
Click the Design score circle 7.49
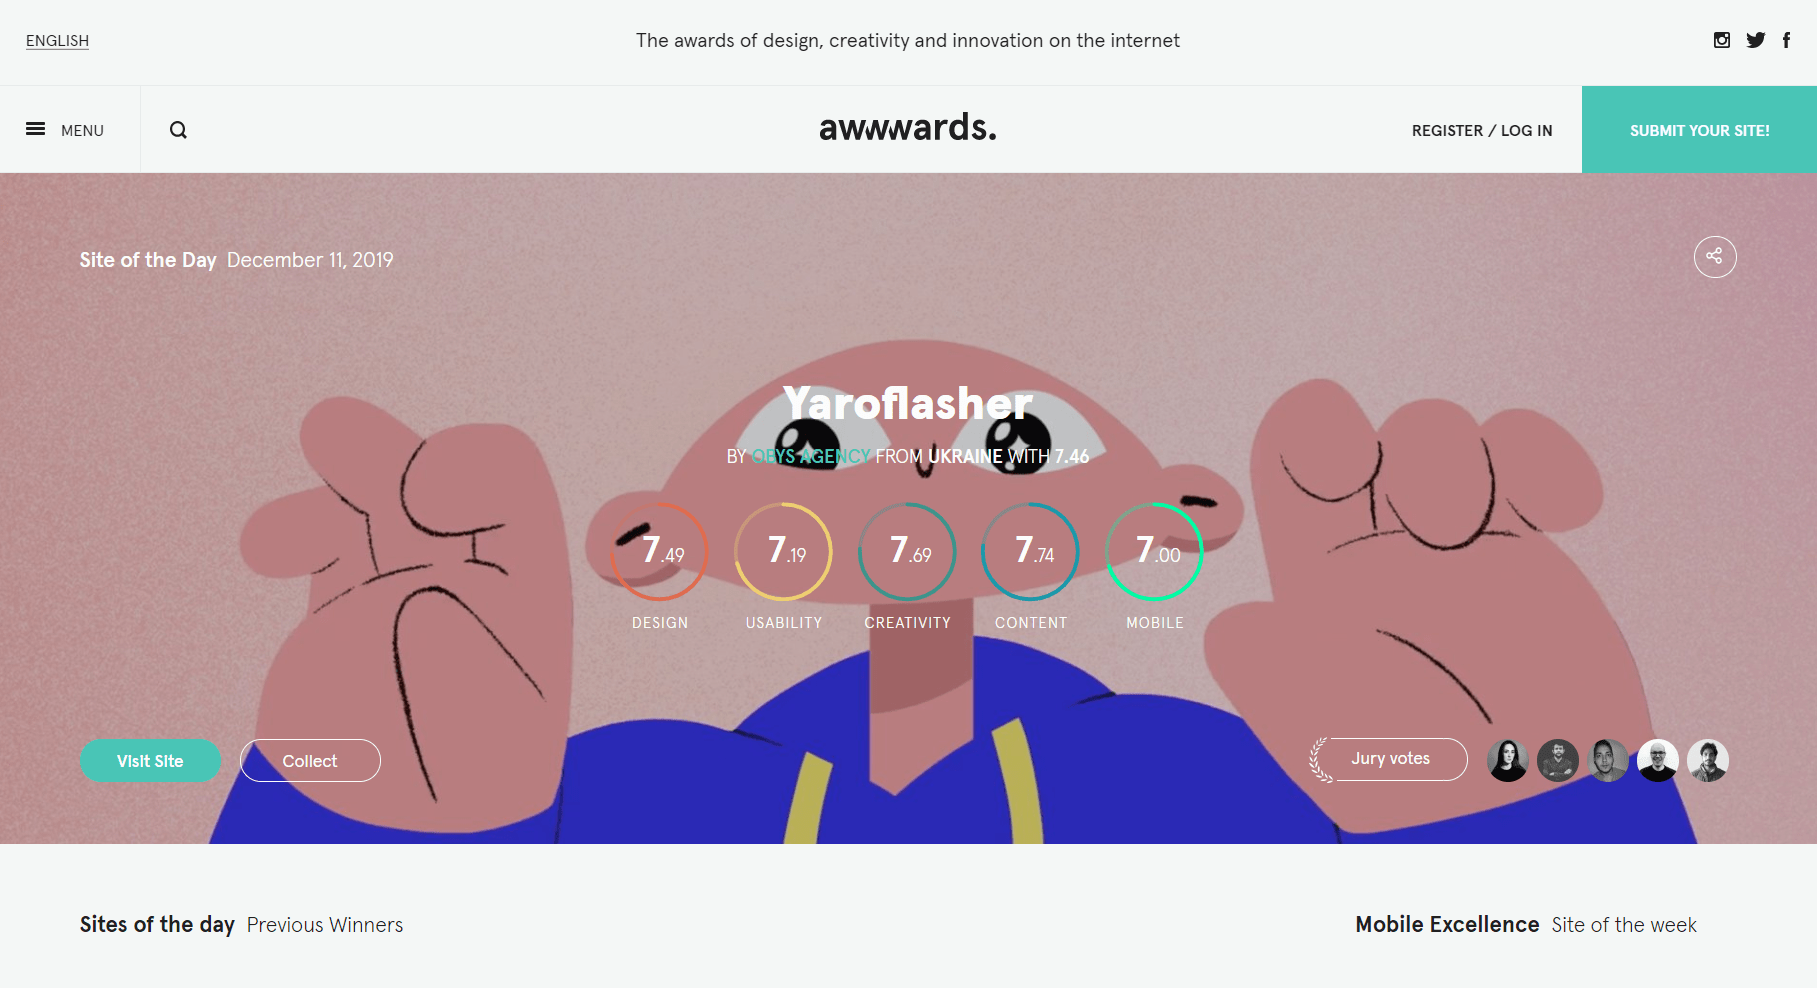[660, 552]
